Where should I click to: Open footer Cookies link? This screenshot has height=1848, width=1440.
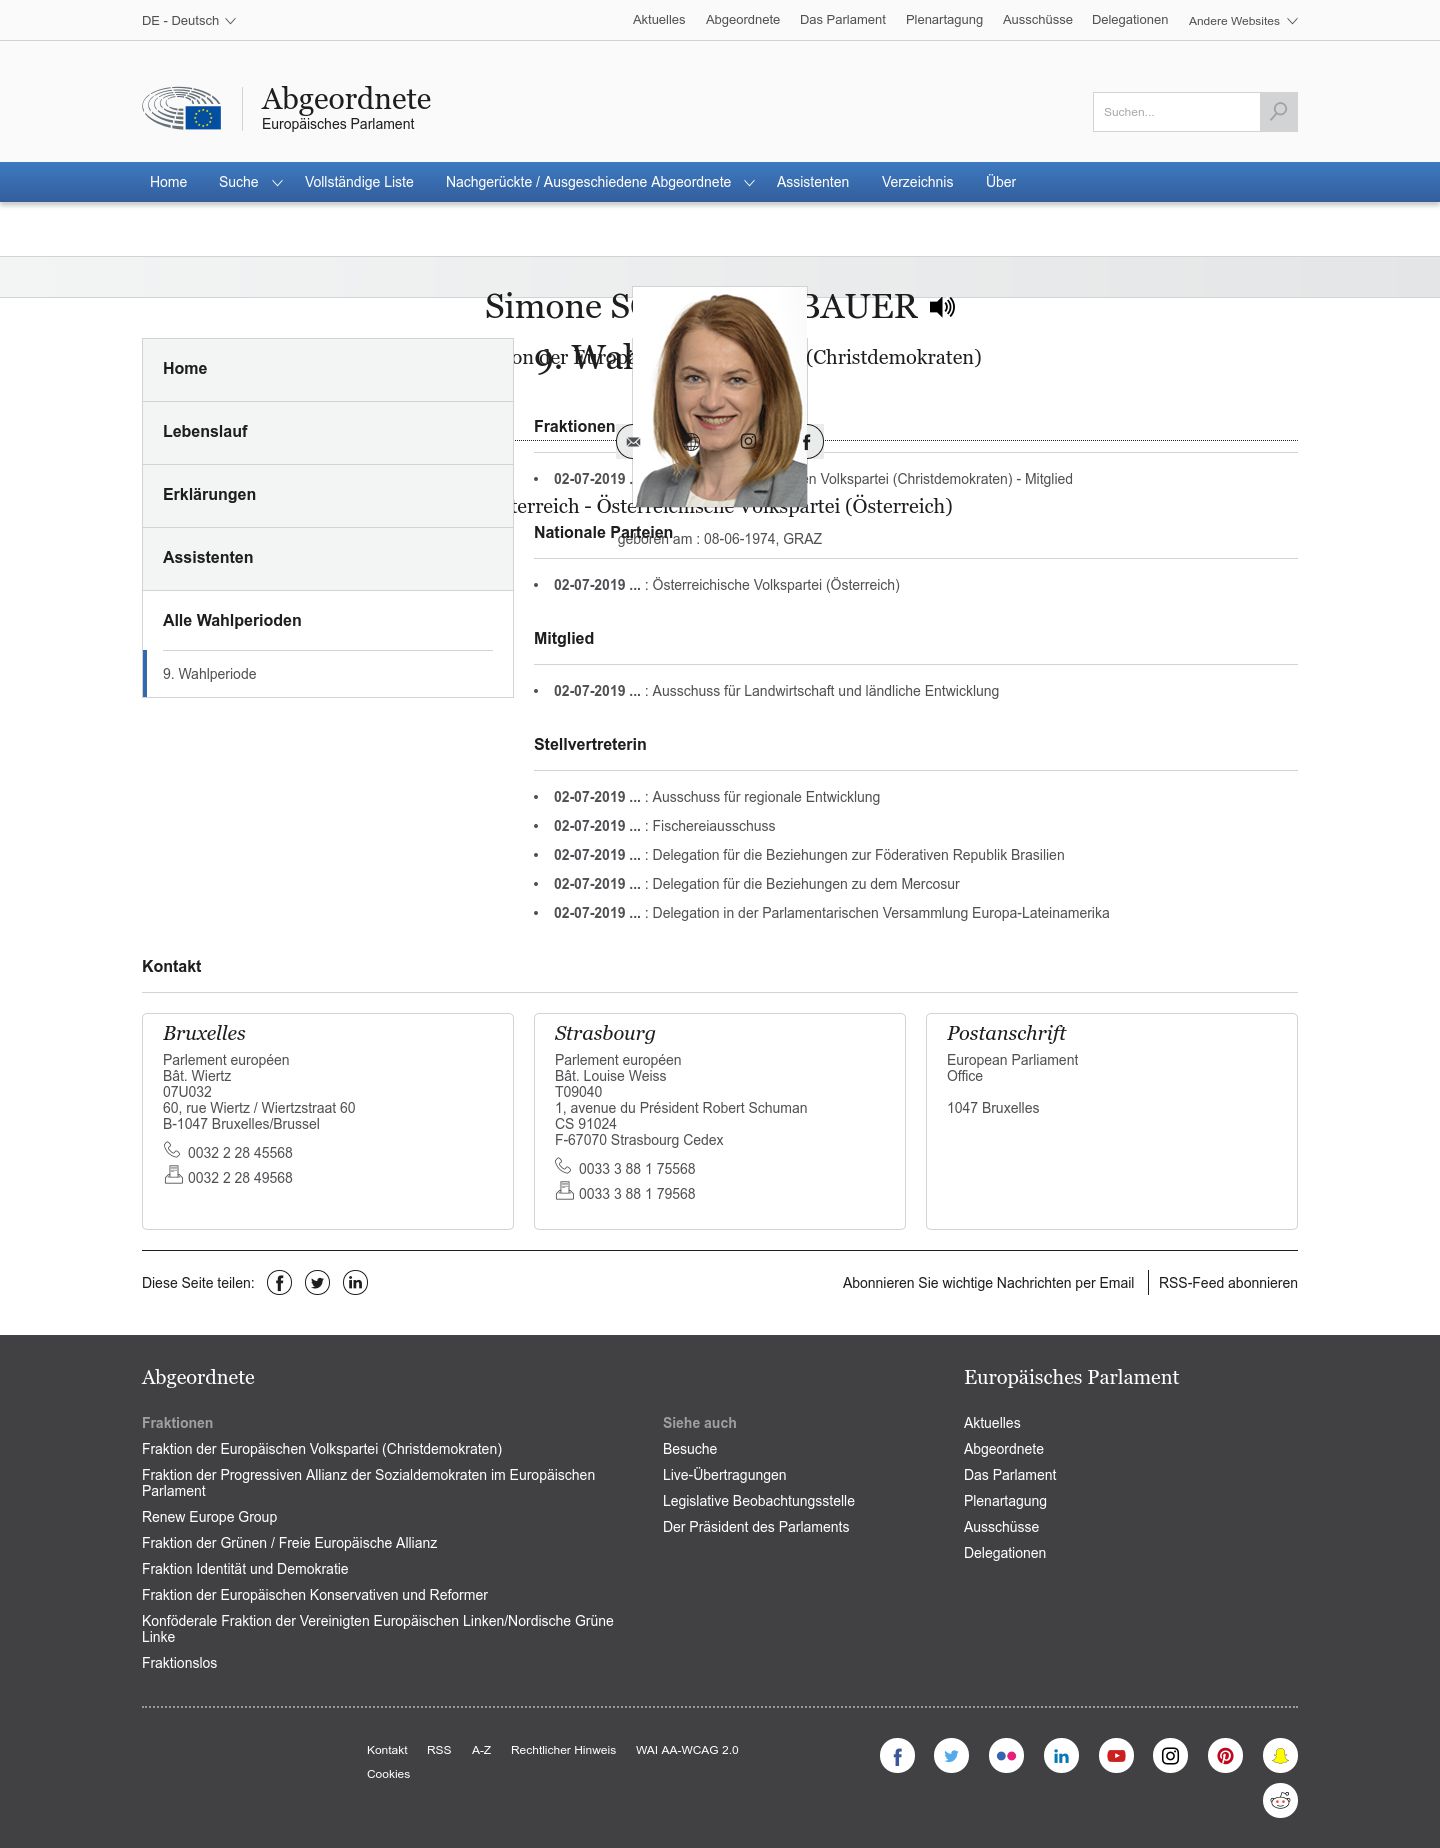tap(388, 1774)
